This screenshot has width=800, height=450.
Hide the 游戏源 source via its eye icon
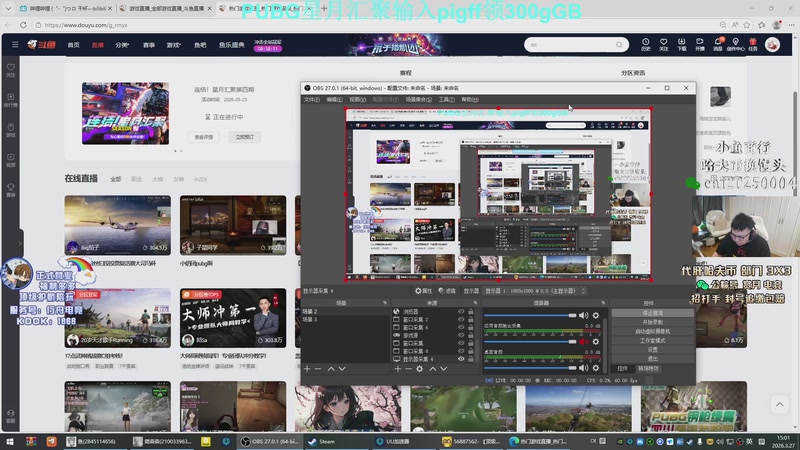pyautogui.click(x=461, y=335)
